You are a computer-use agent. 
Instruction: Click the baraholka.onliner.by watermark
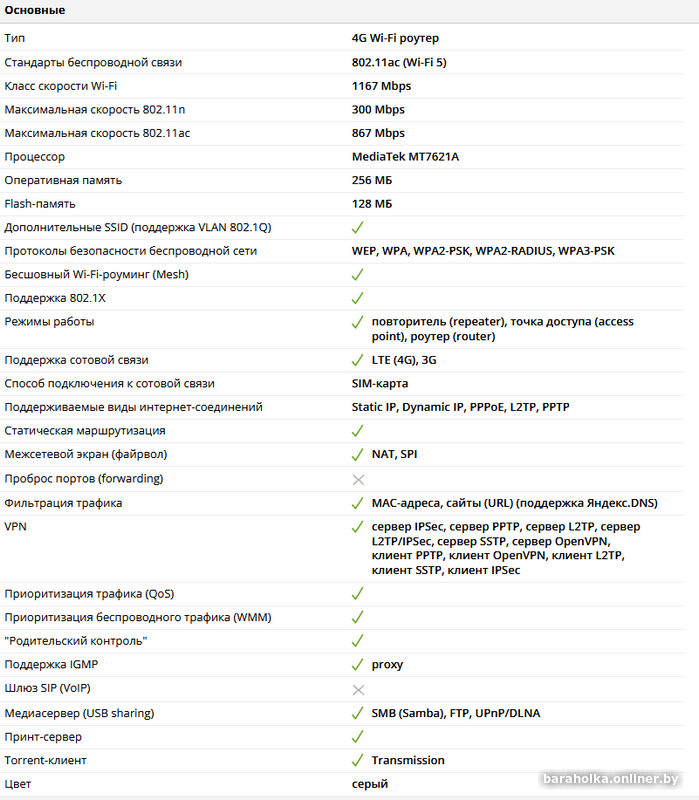(x=611, y=779)
